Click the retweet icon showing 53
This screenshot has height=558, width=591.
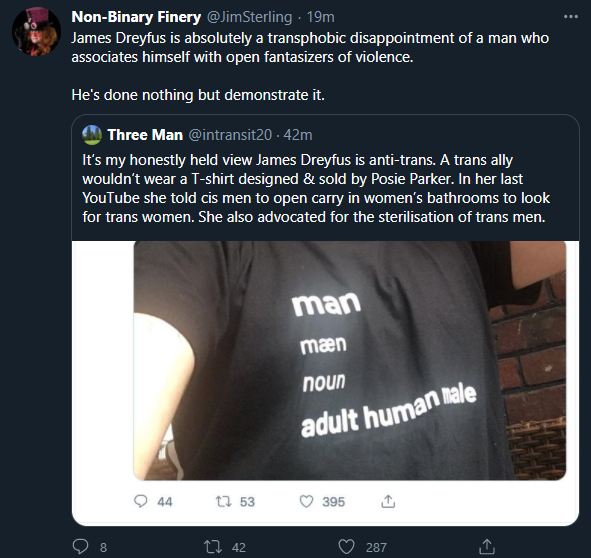[224, 501]
